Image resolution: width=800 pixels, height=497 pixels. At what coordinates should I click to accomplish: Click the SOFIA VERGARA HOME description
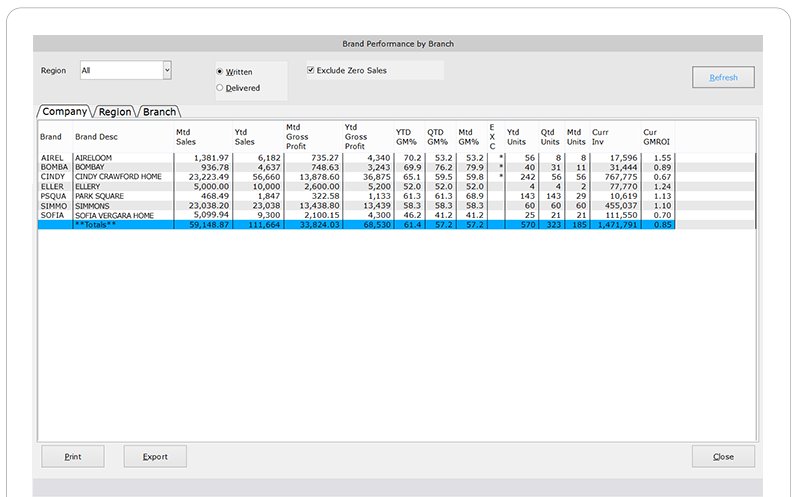click(114, 215)
